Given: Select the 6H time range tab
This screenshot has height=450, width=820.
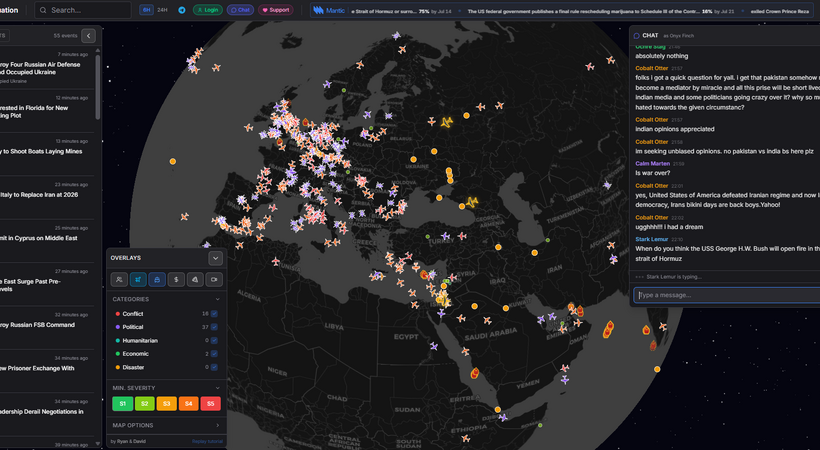Looking at the screenshot, I should [x=147, y=10].
